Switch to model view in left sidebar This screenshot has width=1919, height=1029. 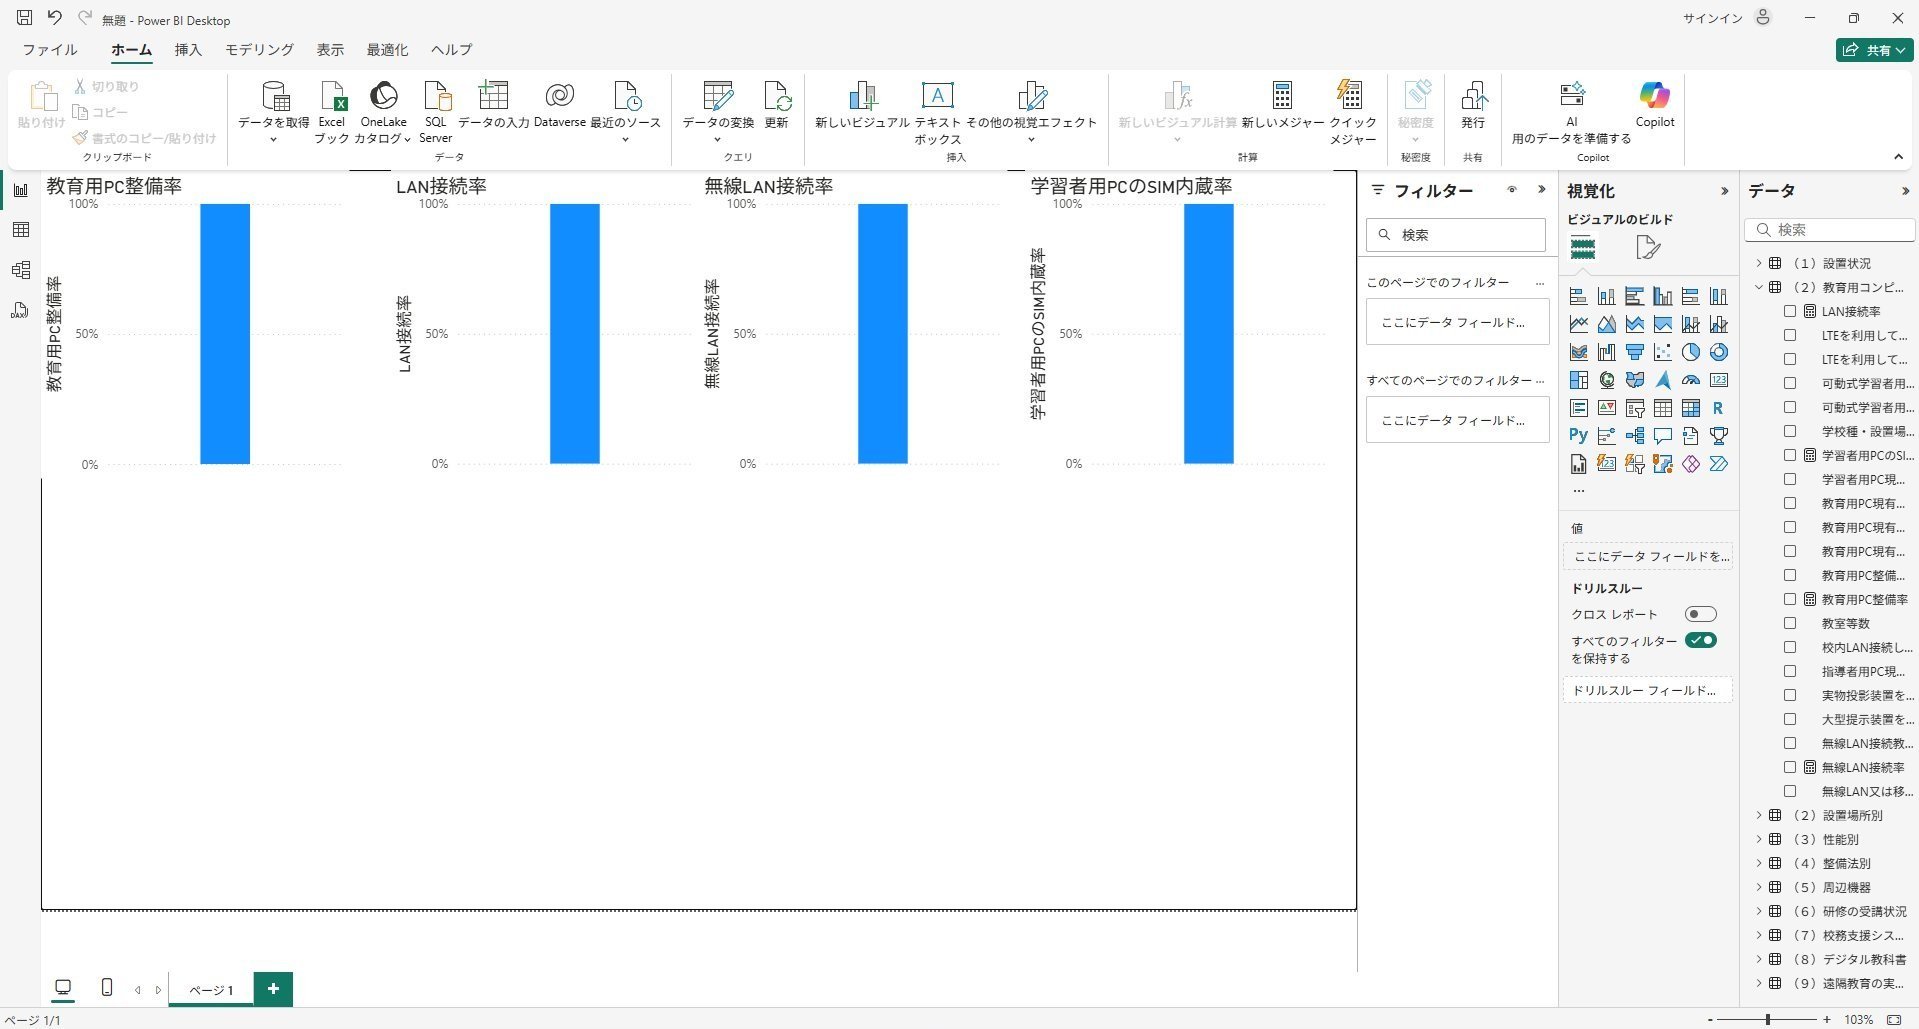point(20,270)
